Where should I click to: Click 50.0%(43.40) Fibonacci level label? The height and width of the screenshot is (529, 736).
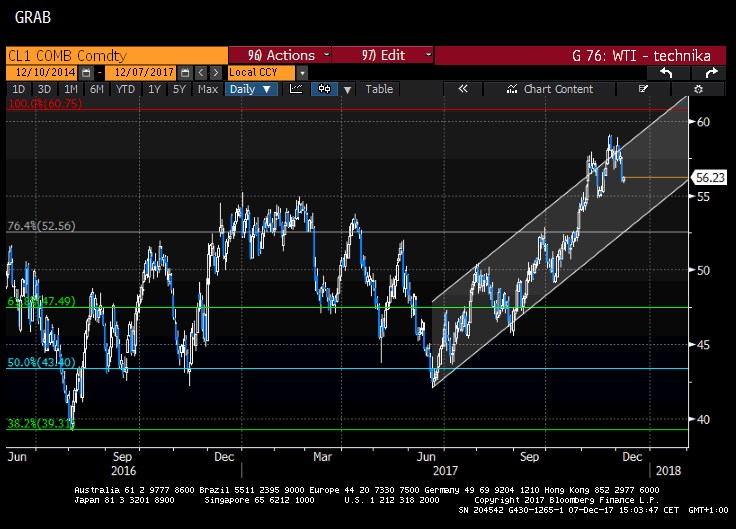41,362
